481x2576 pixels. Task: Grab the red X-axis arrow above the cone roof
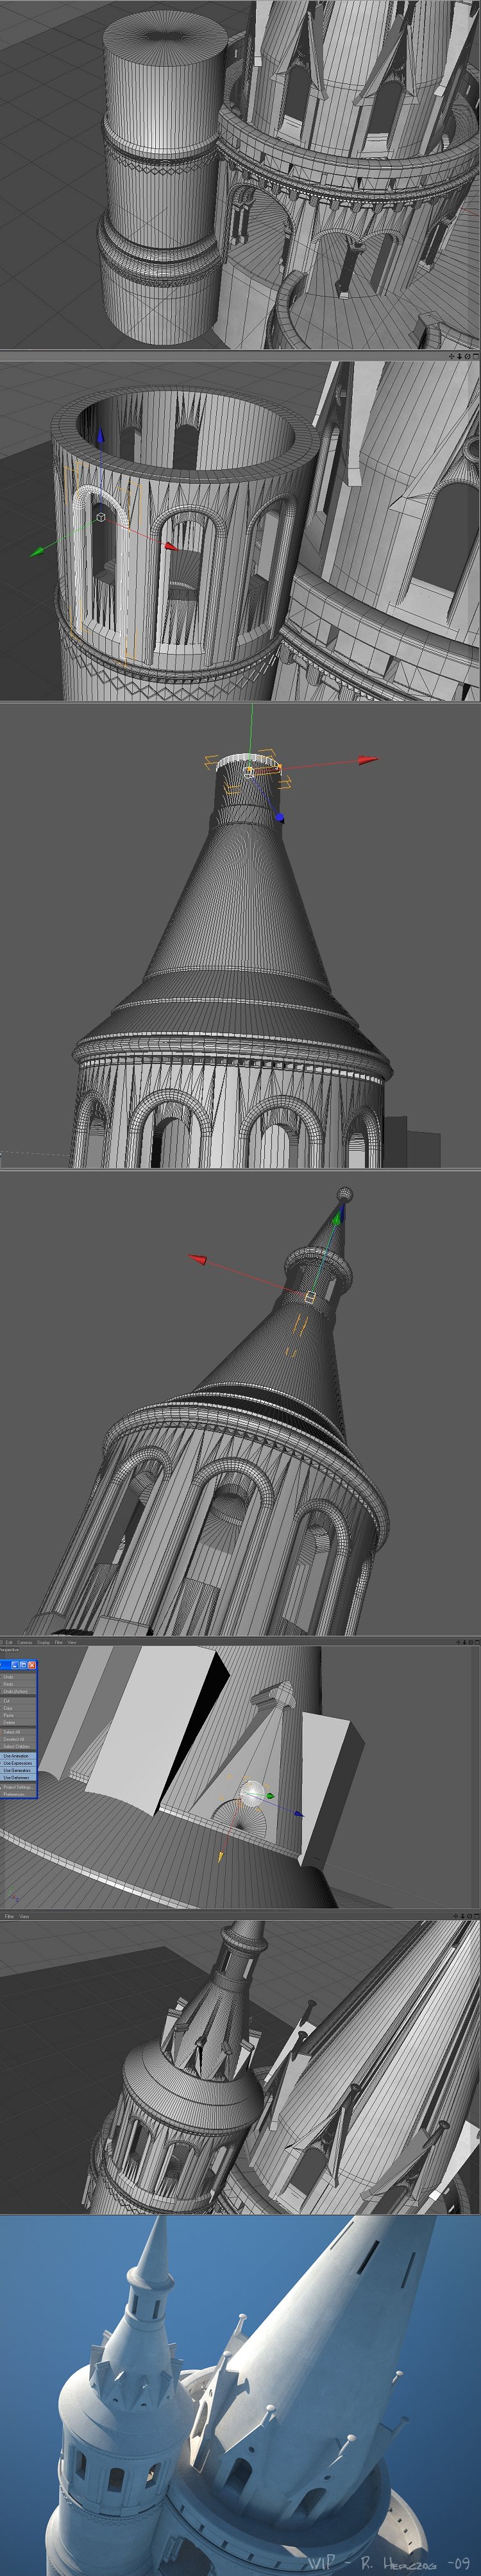point(369,761)
